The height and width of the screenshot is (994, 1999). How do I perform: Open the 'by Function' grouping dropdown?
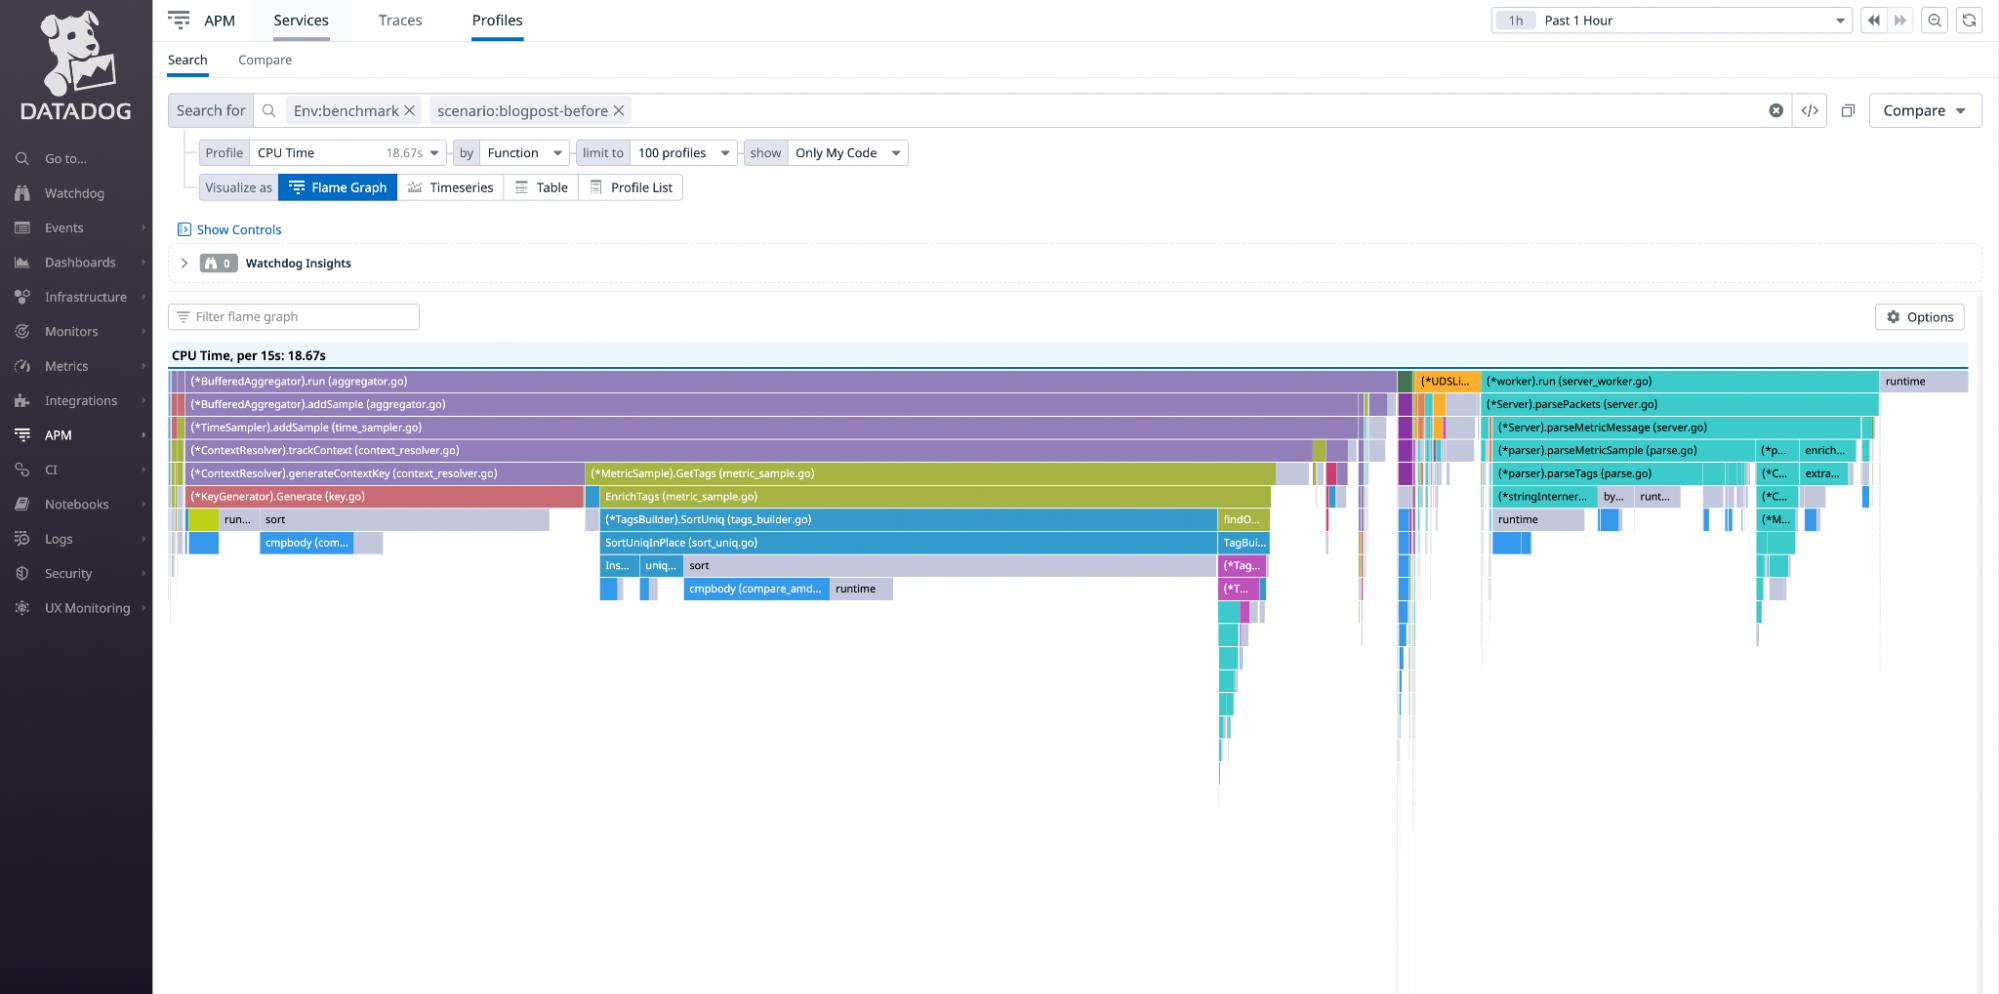pos(523,152)
